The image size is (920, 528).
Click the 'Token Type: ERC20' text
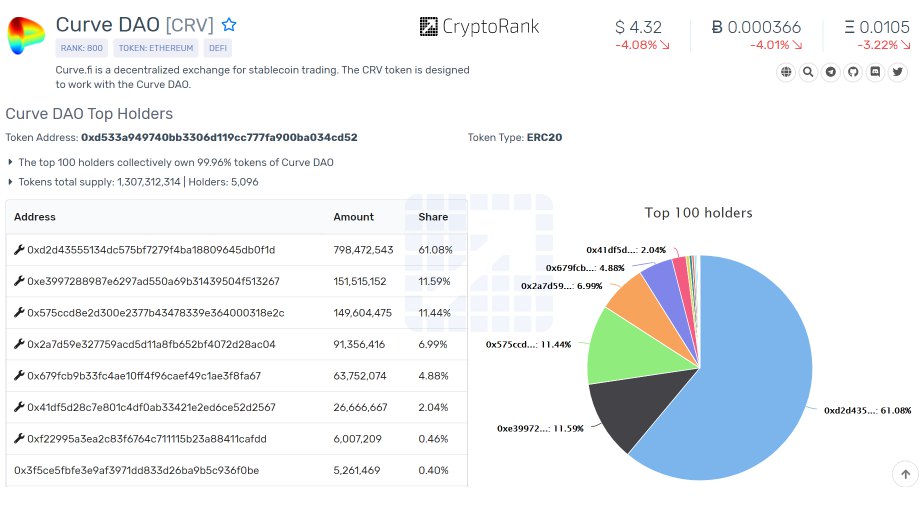click(x=515, y=137)
